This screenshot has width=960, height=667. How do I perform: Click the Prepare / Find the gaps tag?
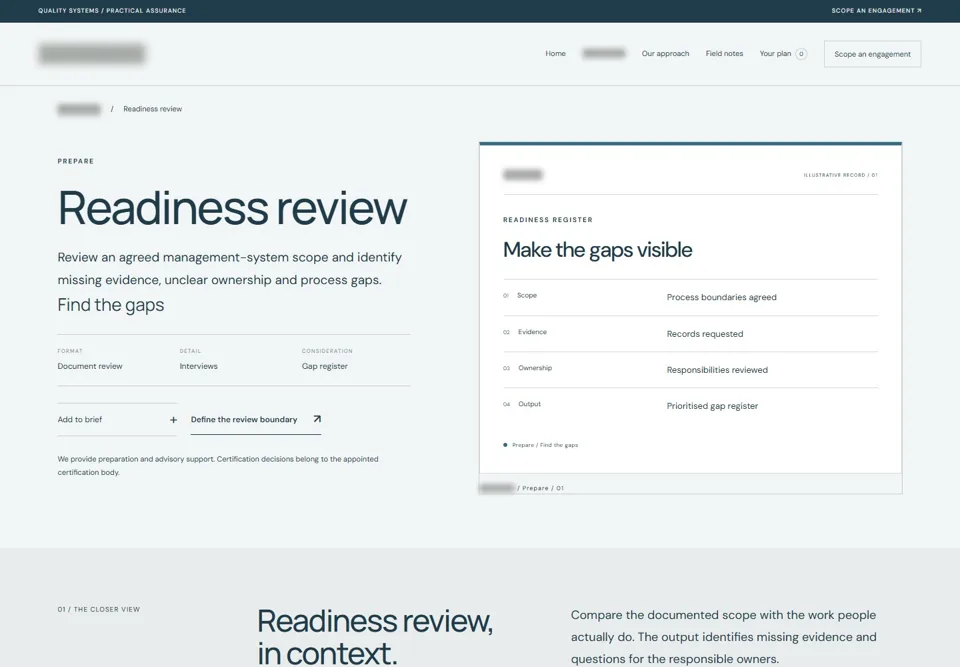point(541,445)
